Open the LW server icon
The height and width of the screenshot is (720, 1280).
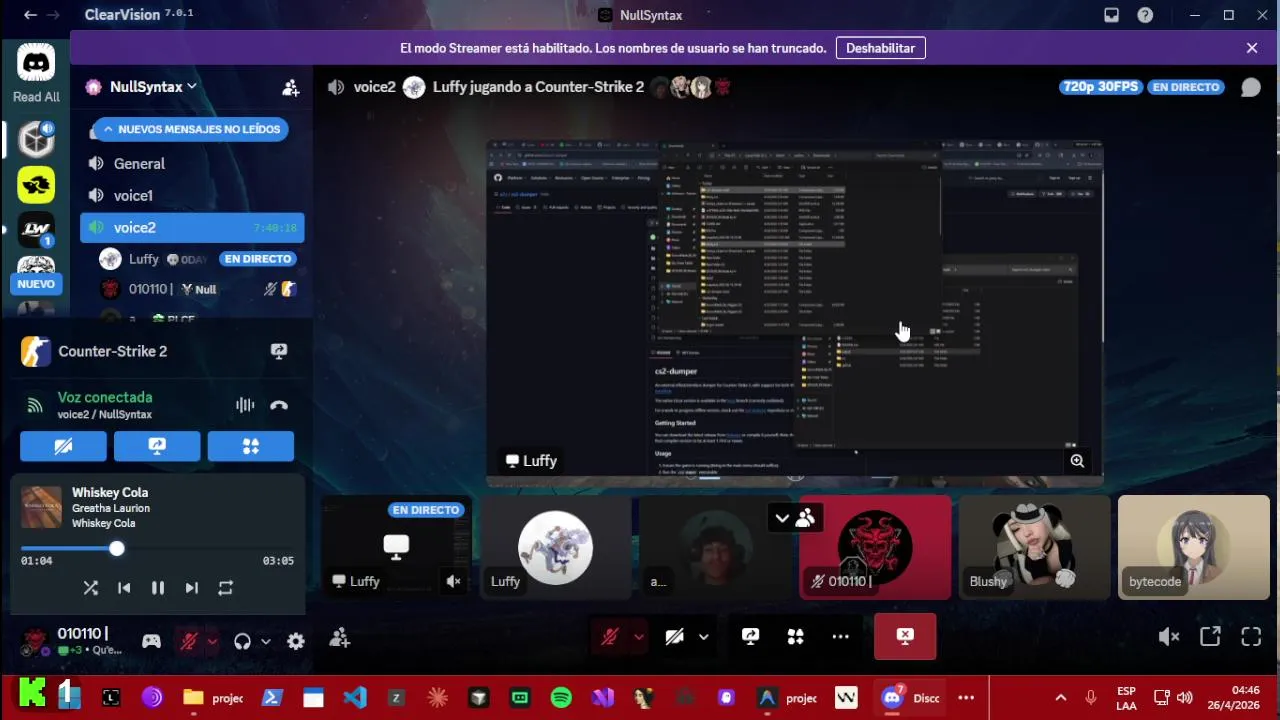point(36,230)
